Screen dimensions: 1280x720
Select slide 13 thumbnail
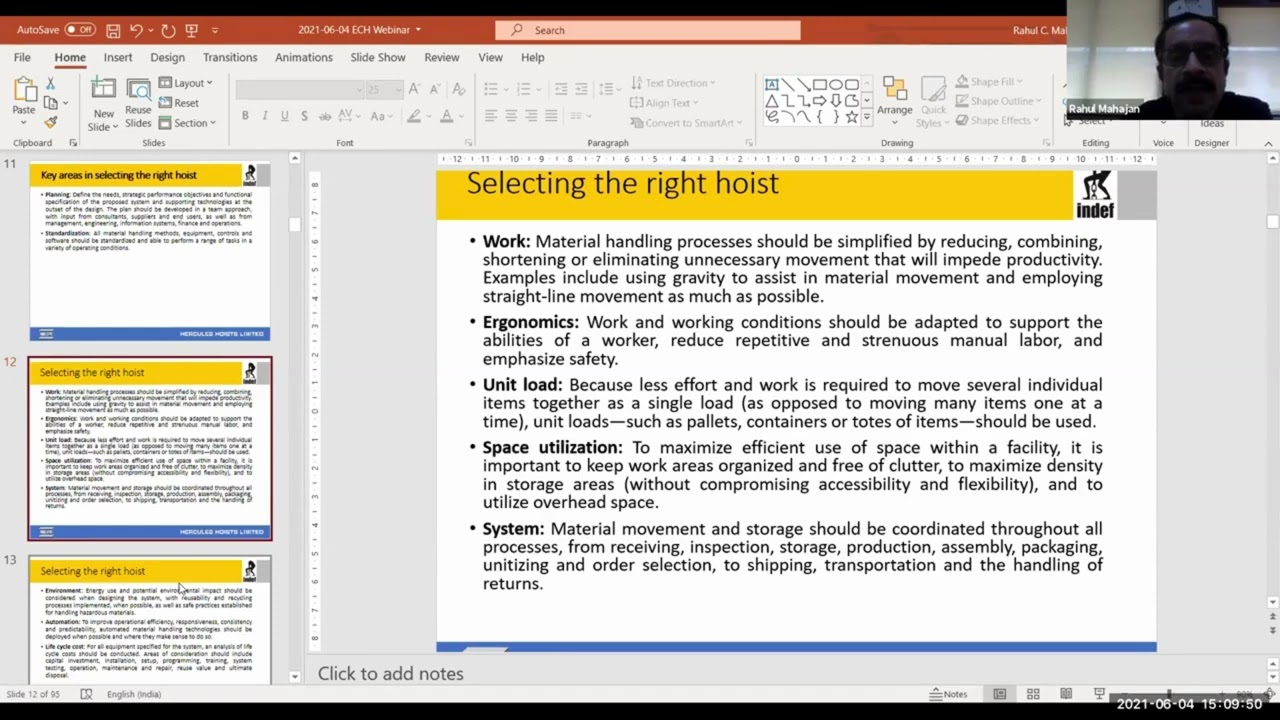(x=150, y=619)
